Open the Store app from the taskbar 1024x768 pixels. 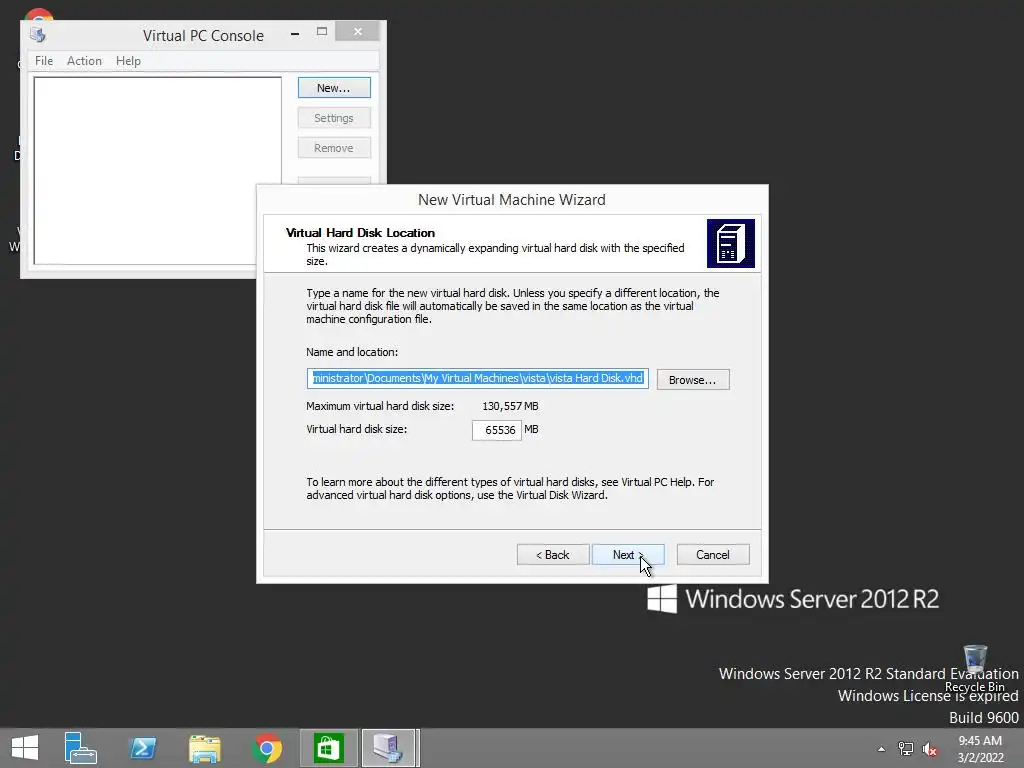[328, 748]
